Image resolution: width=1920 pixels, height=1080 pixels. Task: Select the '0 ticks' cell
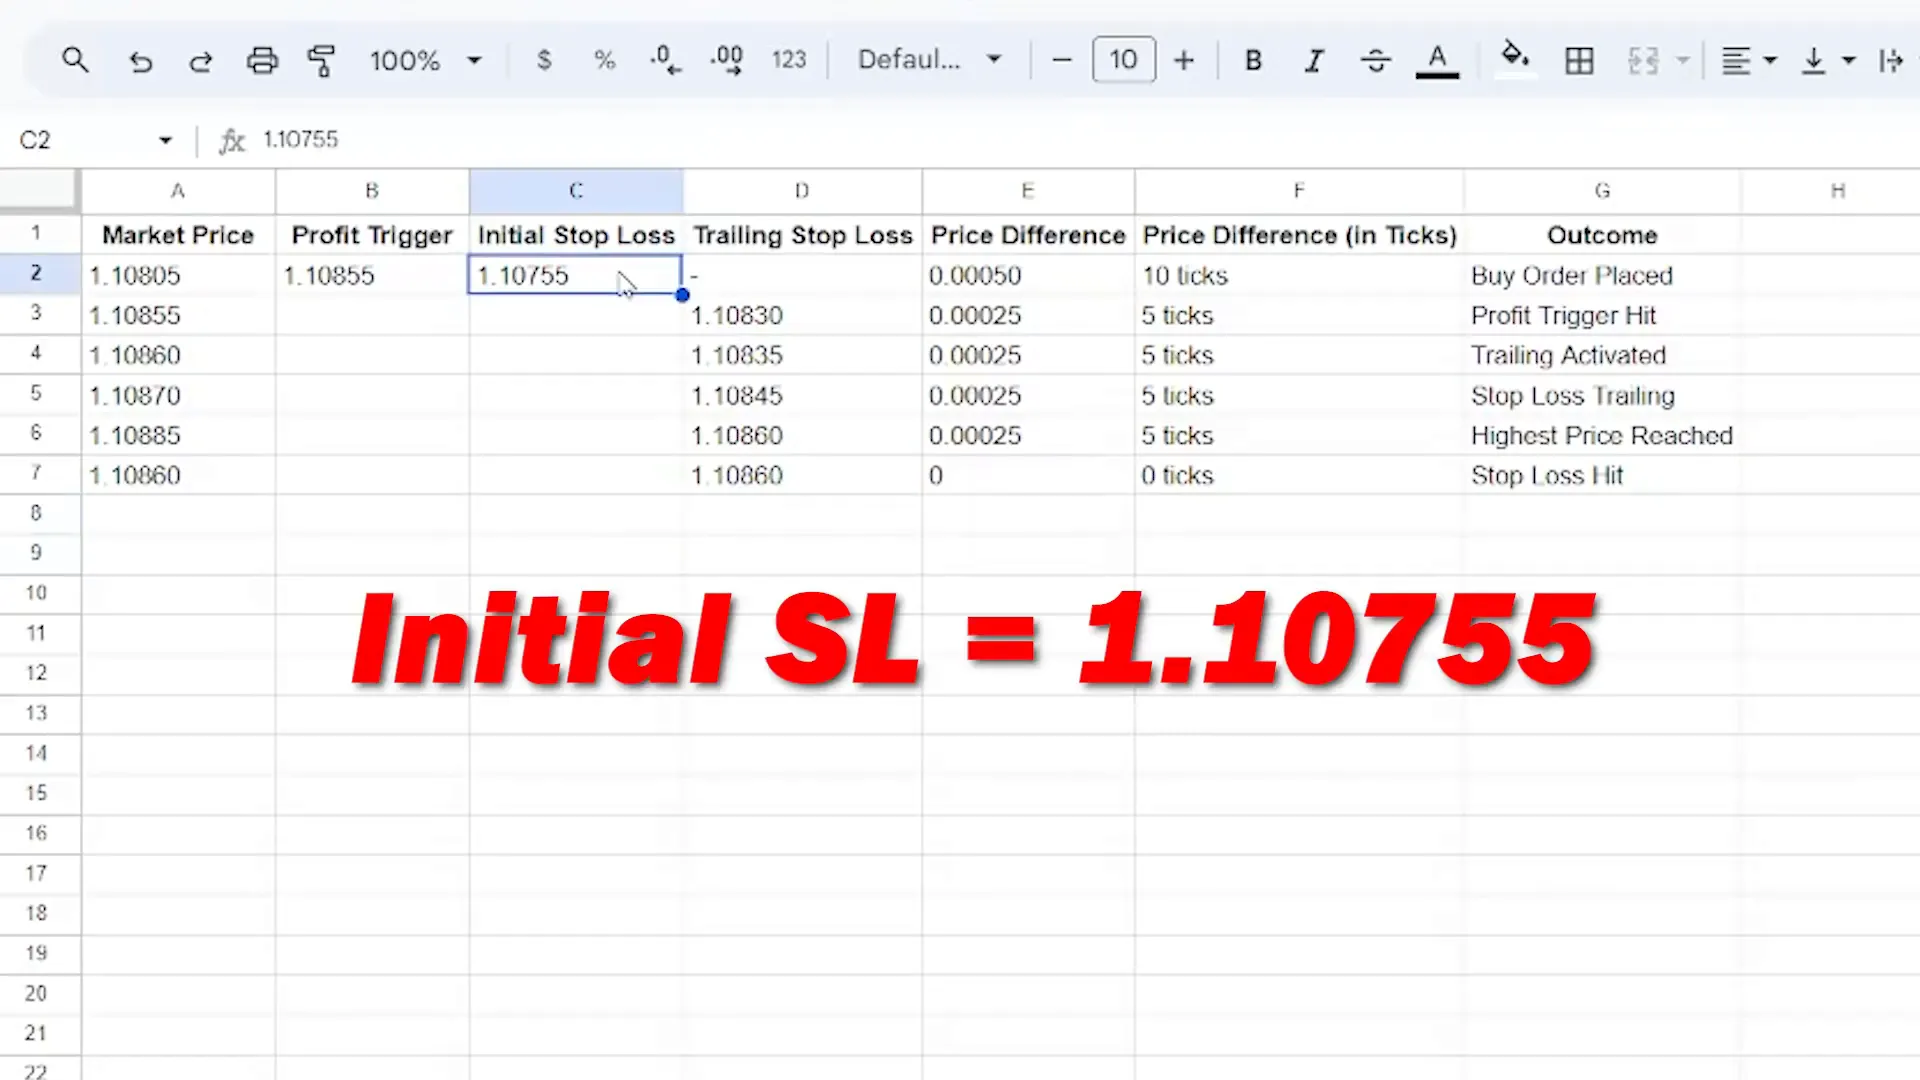coord(1299,475)
